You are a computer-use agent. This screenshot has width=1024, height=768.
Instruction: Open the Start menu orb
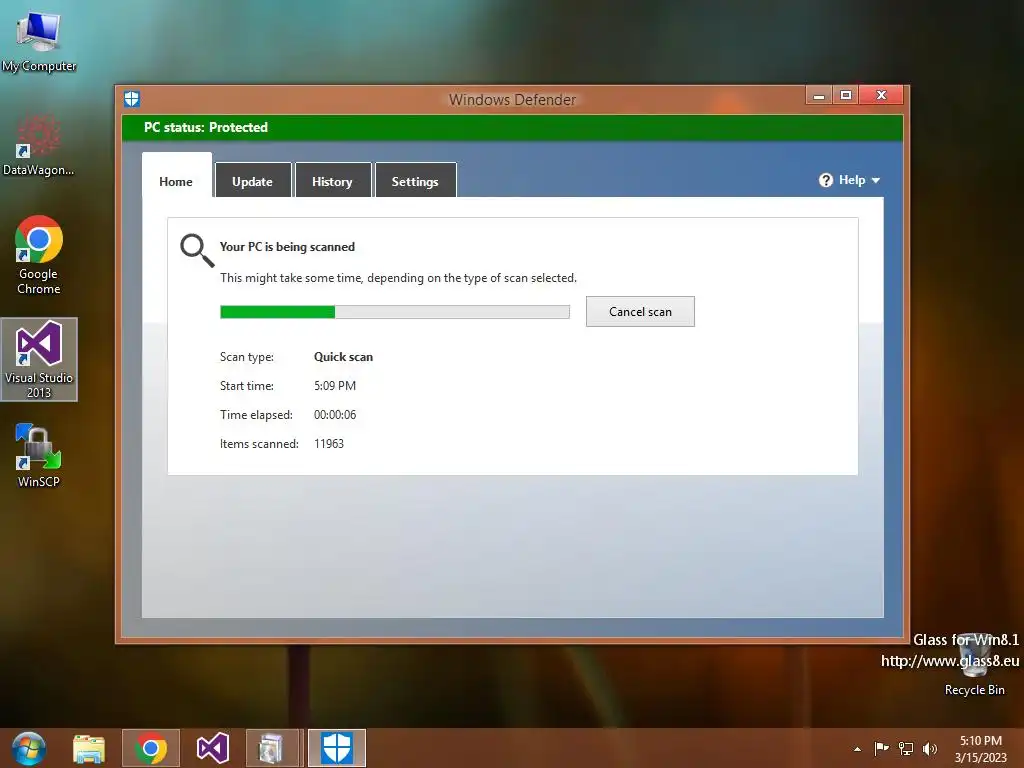click(x=28, y=748)
